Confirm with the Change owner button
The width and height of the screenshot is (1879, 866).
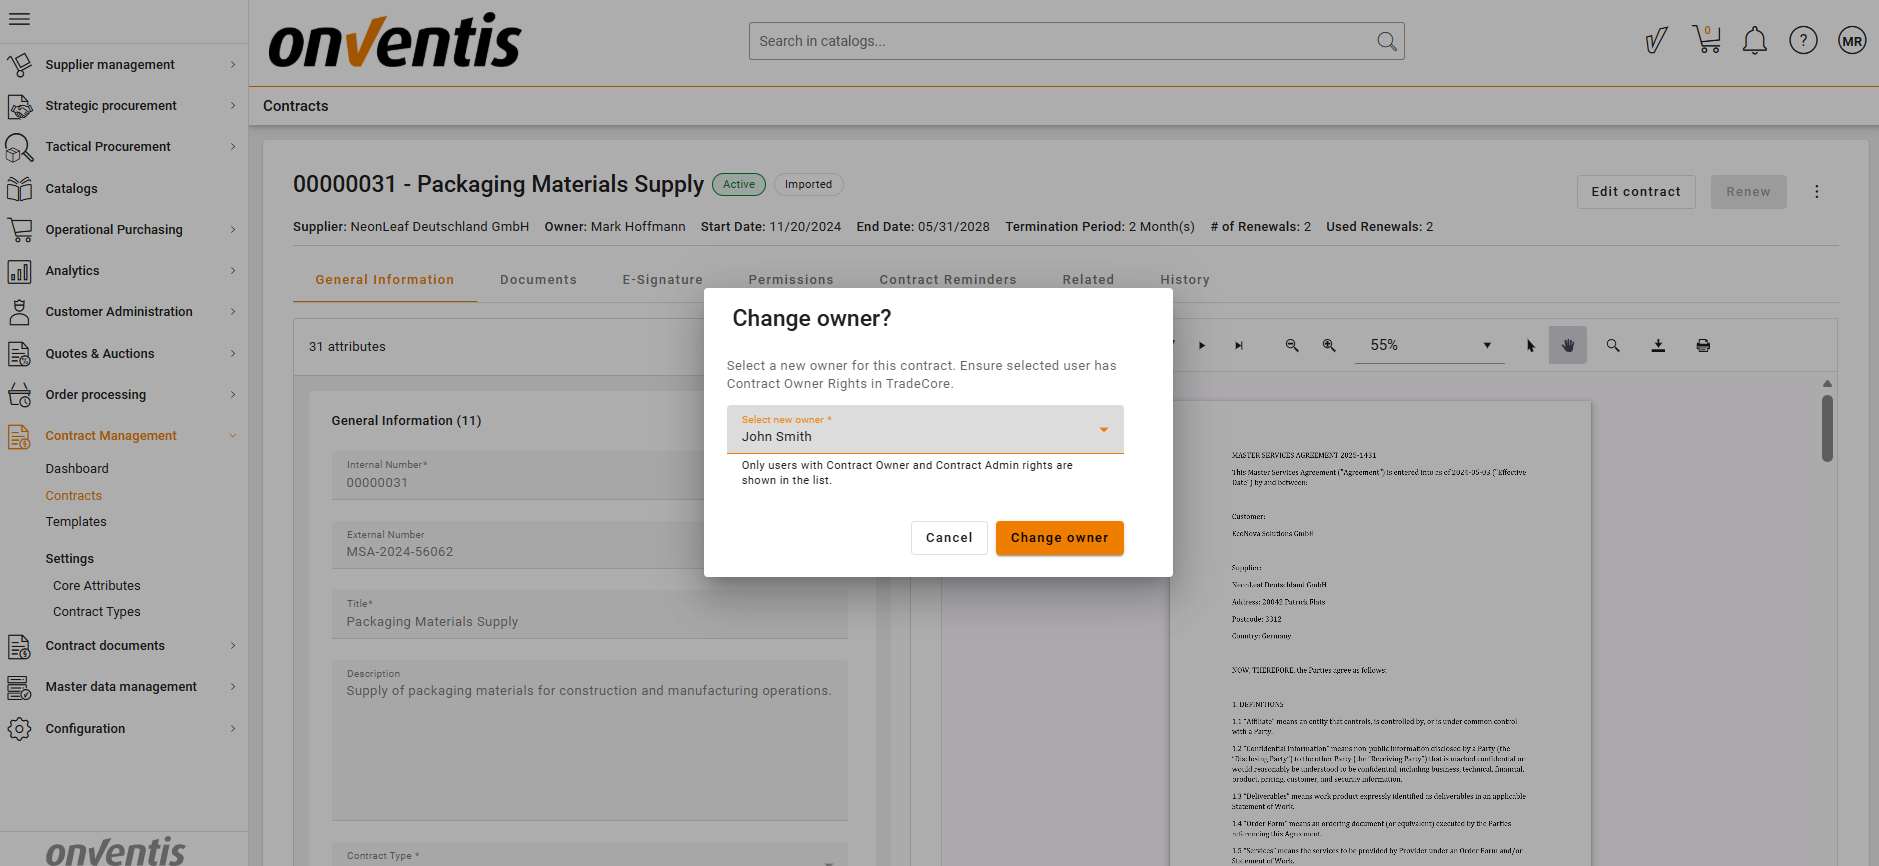click(1059, 538)
